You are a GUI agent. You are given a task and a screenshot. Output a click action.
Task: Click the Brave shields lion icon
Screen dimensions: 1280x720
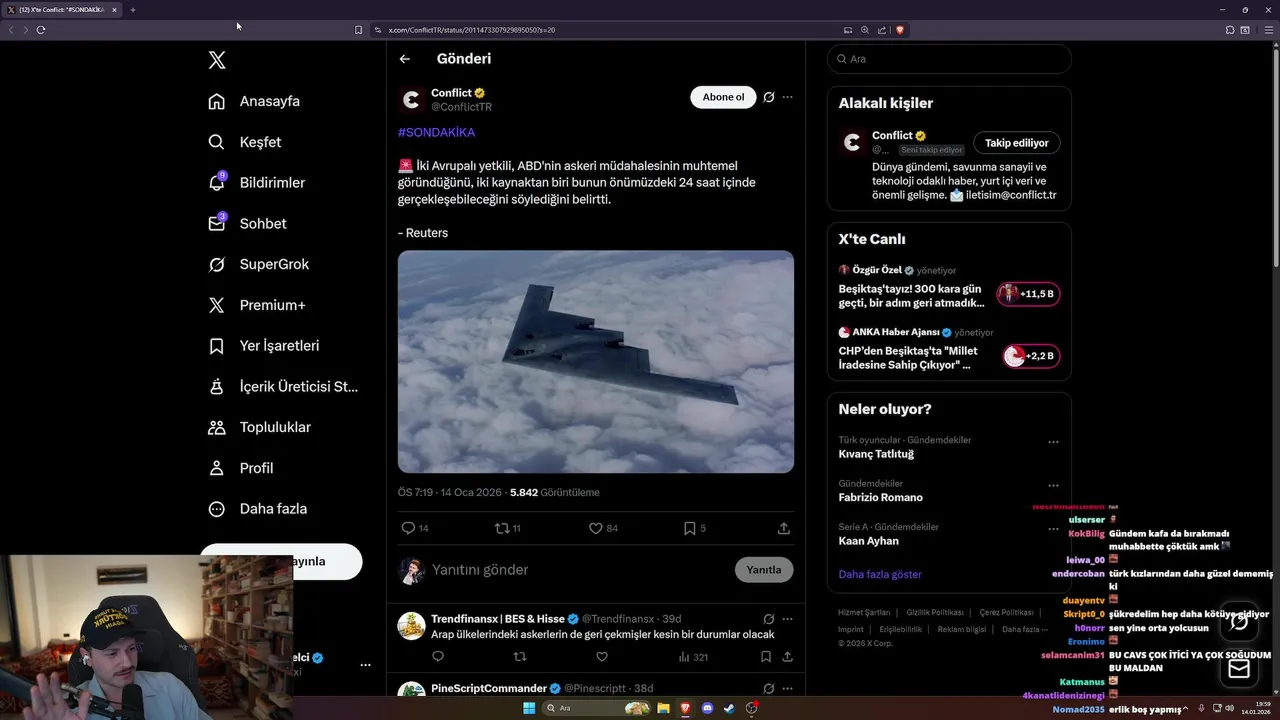tap(900, 30)
